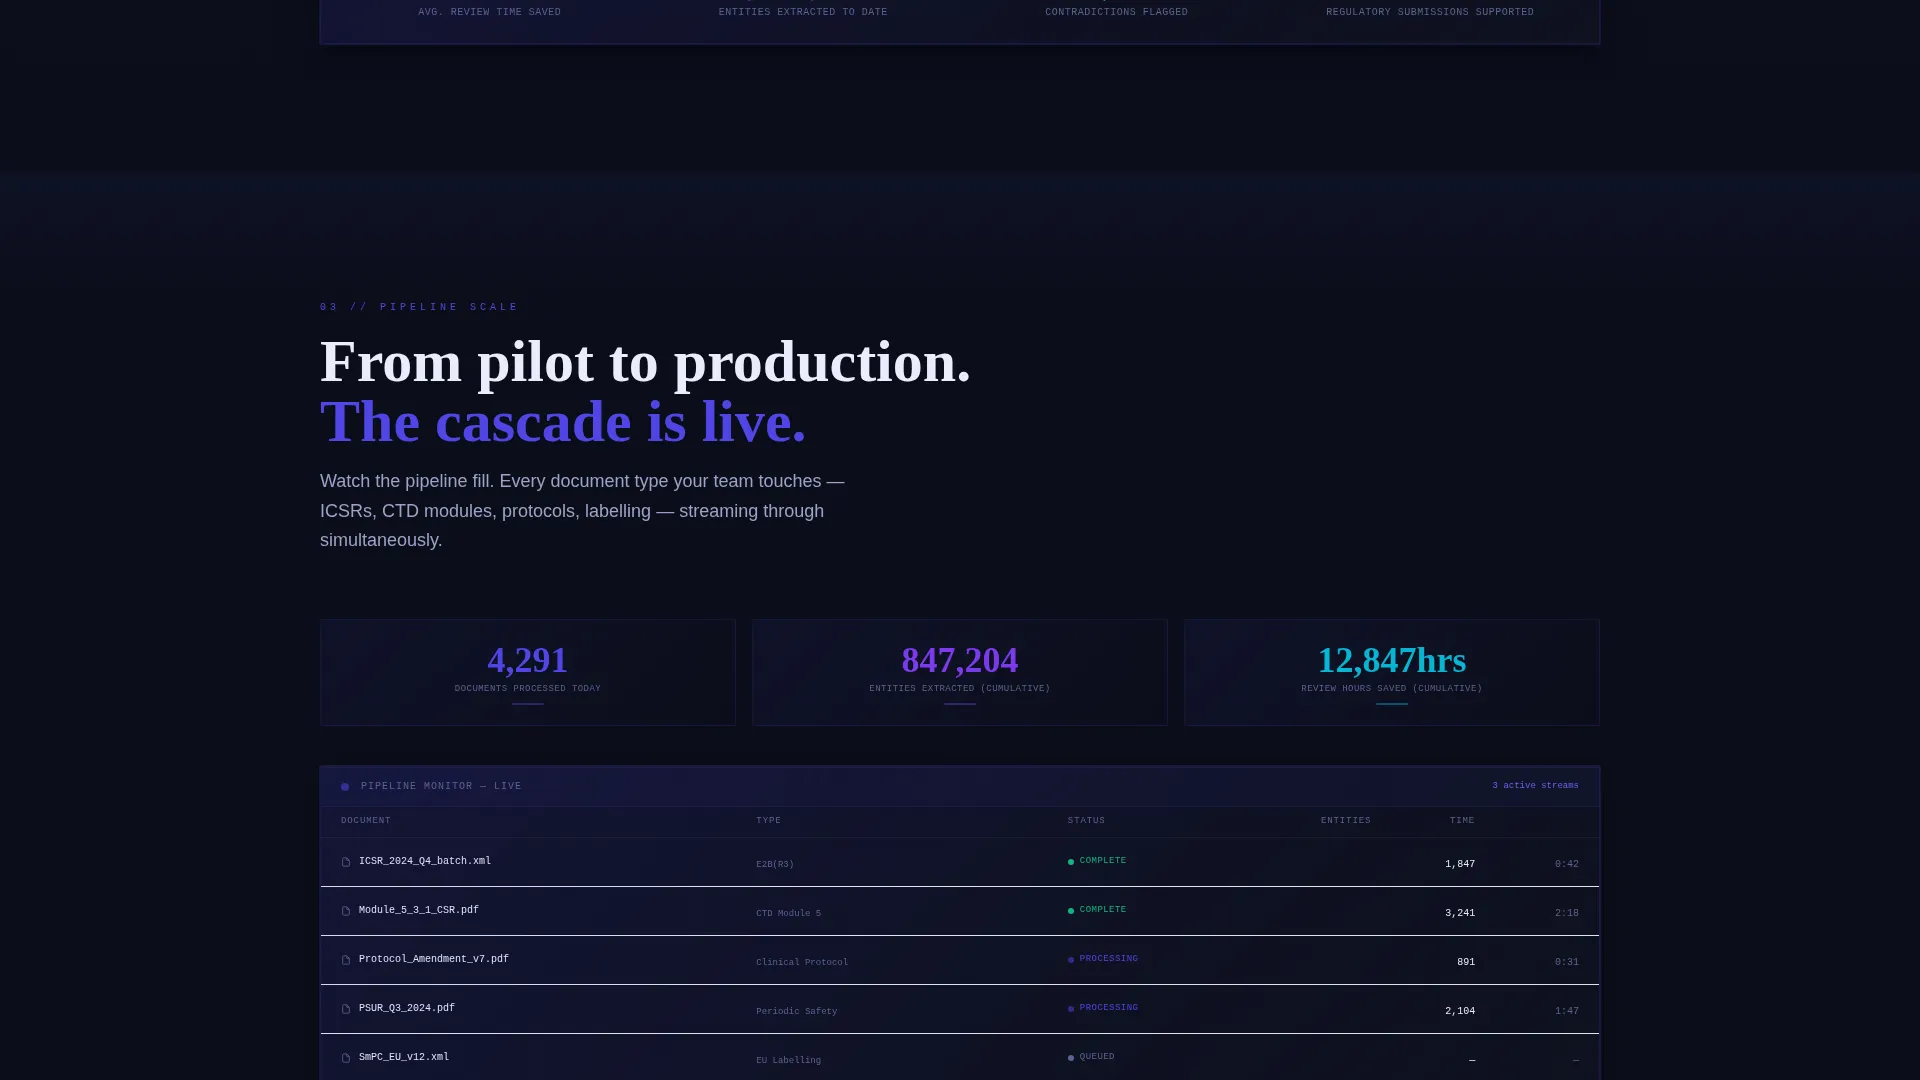Click the time value '0:42'
1920x1080 pixels.
click(1567, 865)
